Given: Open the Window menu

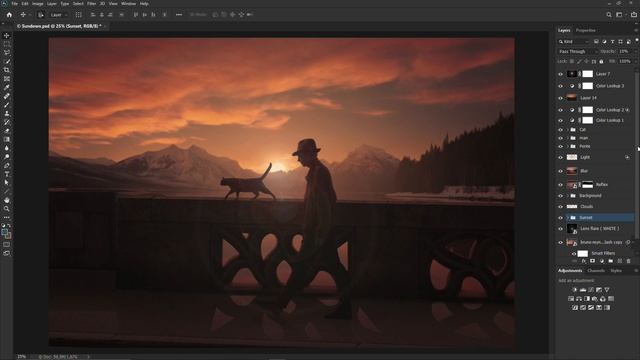Looking at the screenshot, I should tap(129, 4).
